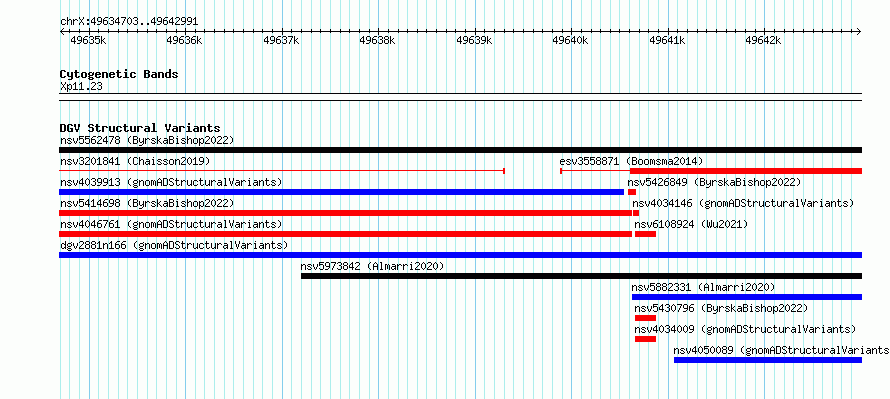Open nsv5973842 (Almarri2020) label

tap(372, 266)
